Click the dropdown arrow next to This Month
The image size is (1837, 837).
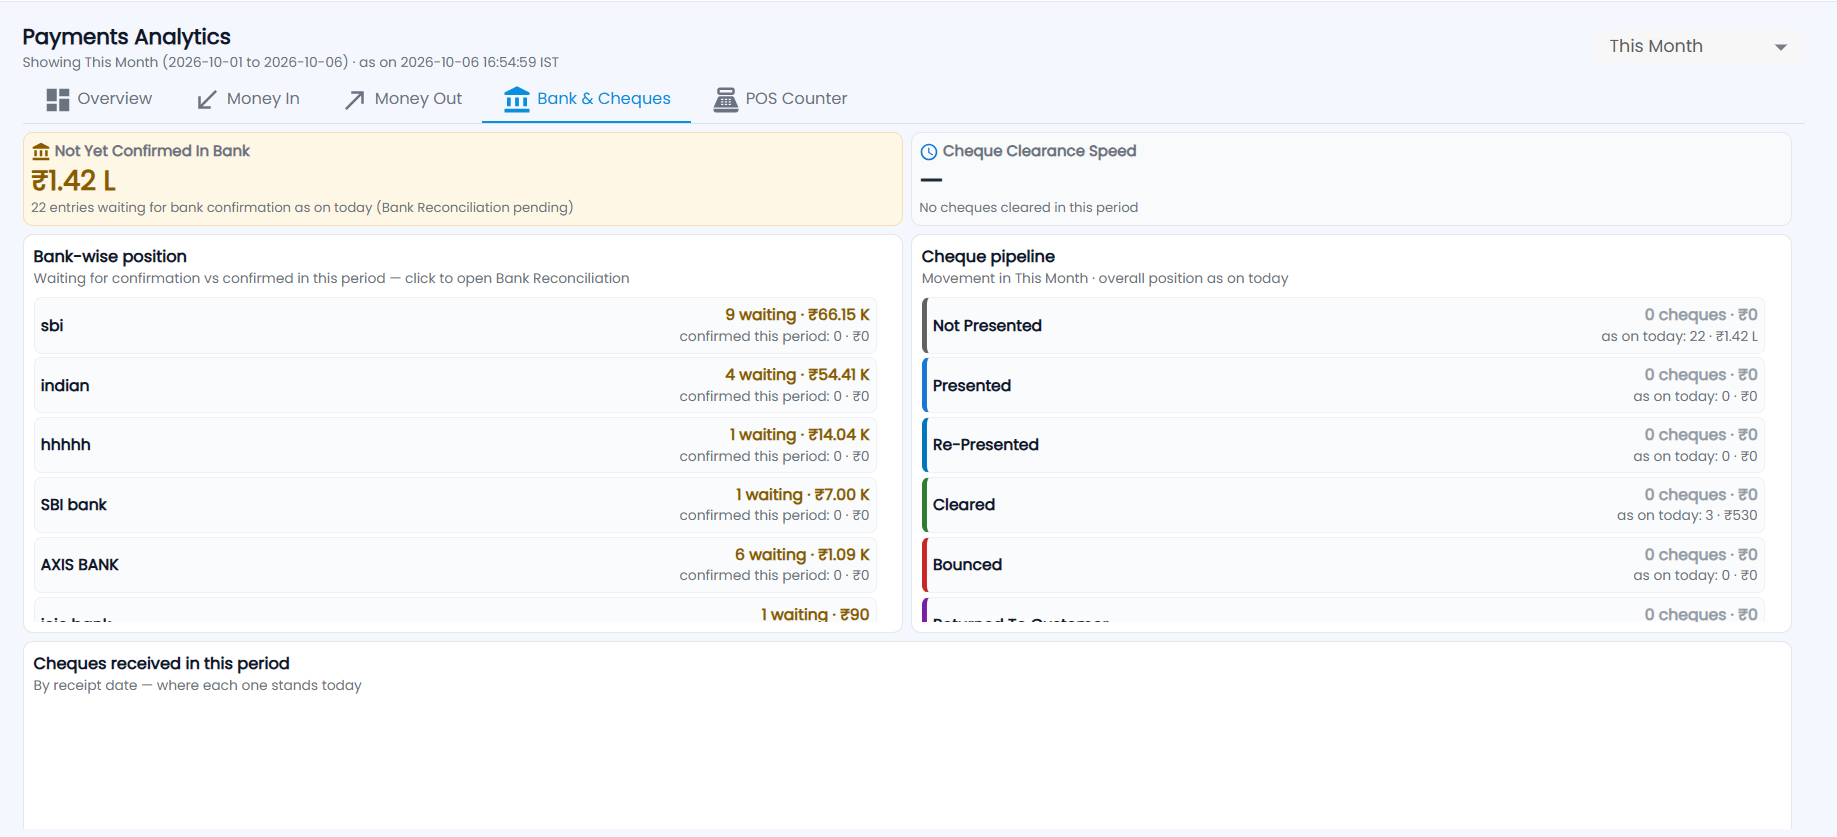pyautogui.click(x=1780, y=47)
